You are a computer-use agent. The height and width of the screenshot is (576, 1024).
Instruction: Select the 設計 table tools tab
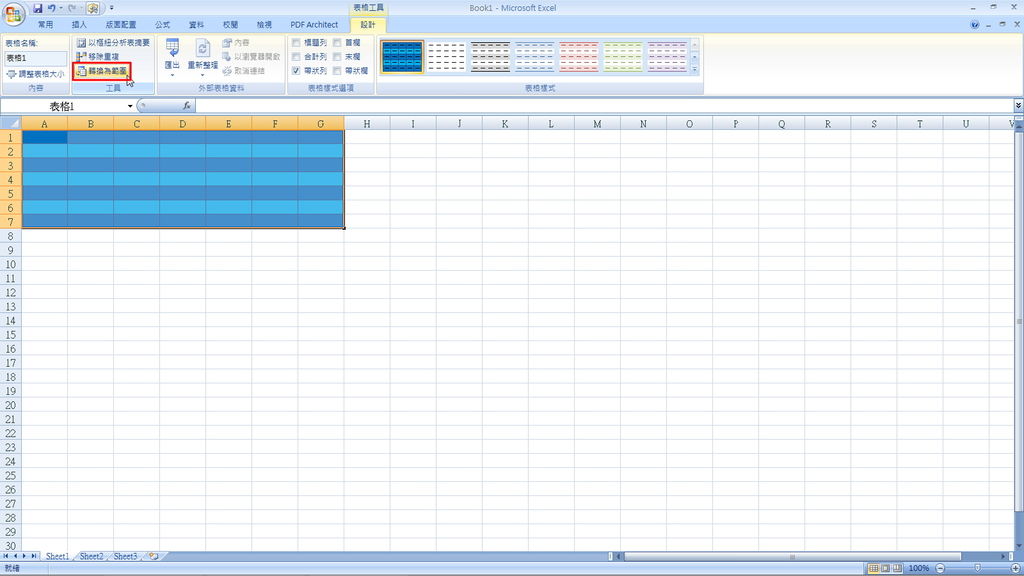(x=368, y=25)
